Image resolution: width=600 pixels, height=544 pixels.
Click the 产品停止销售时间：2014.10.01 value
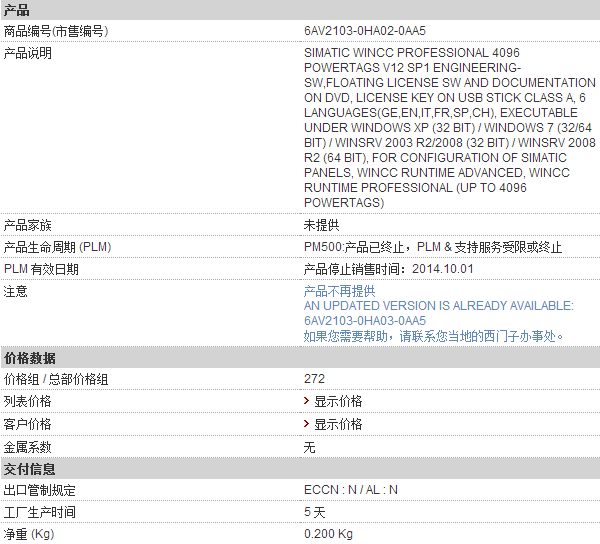click(388, 269)
